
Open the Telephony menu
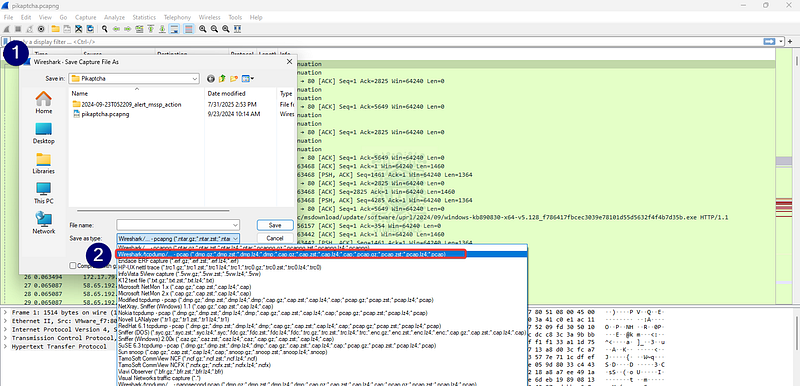177,17
